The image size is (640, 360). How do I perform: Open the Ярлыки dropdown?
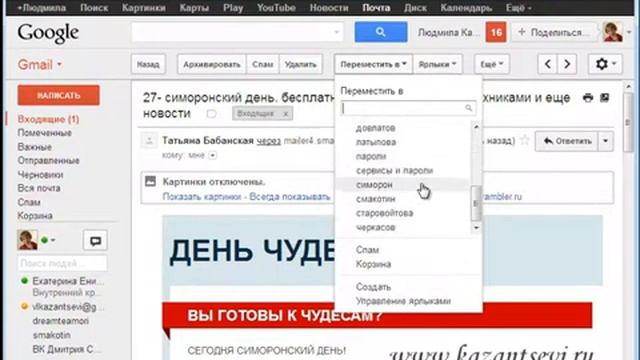438,64
